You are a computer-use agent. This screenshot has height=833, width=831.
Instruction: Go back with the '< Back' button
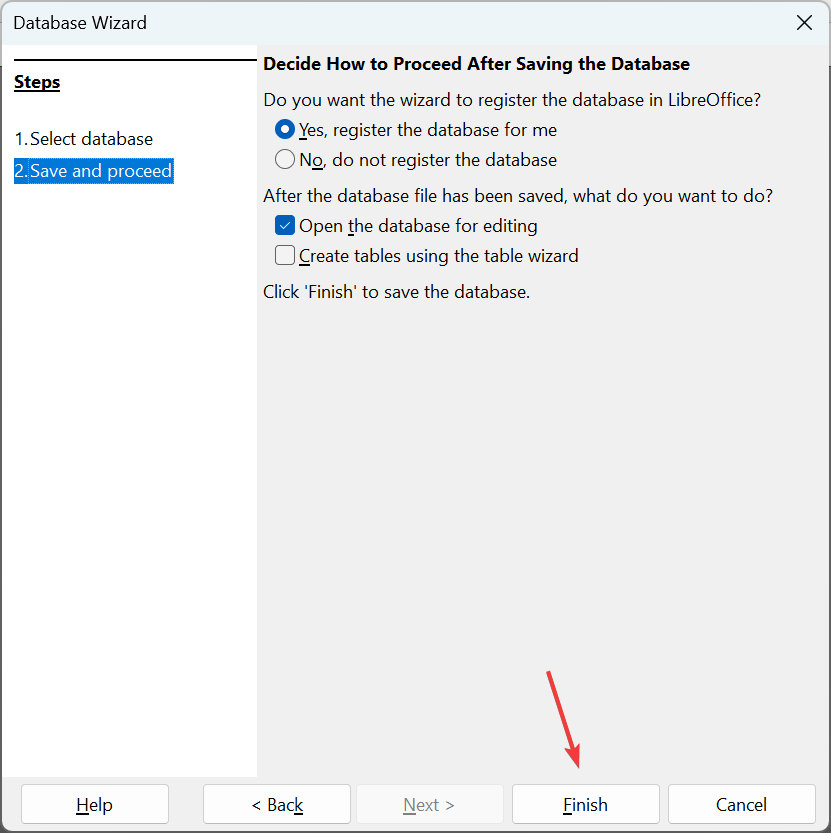click(277, 805)
